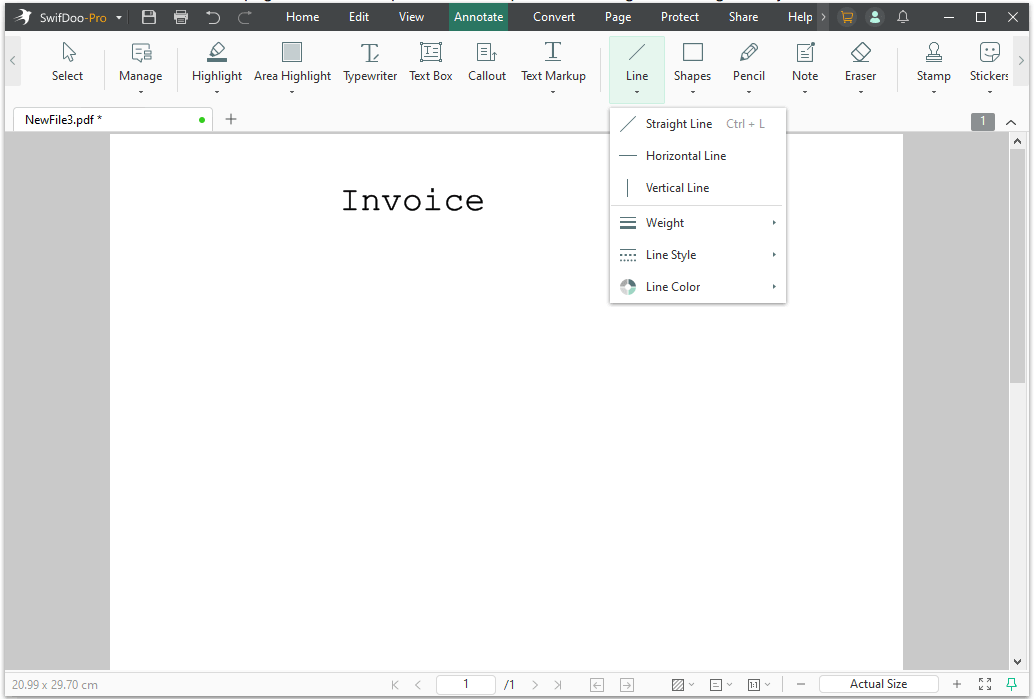Open the Stamp tool

pos(933,63)
